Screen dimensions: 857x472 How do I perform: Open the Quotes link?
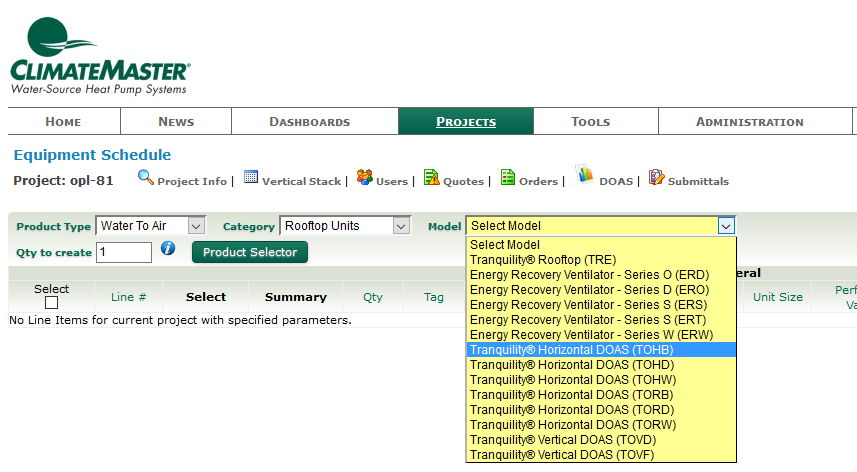(463, 181)
